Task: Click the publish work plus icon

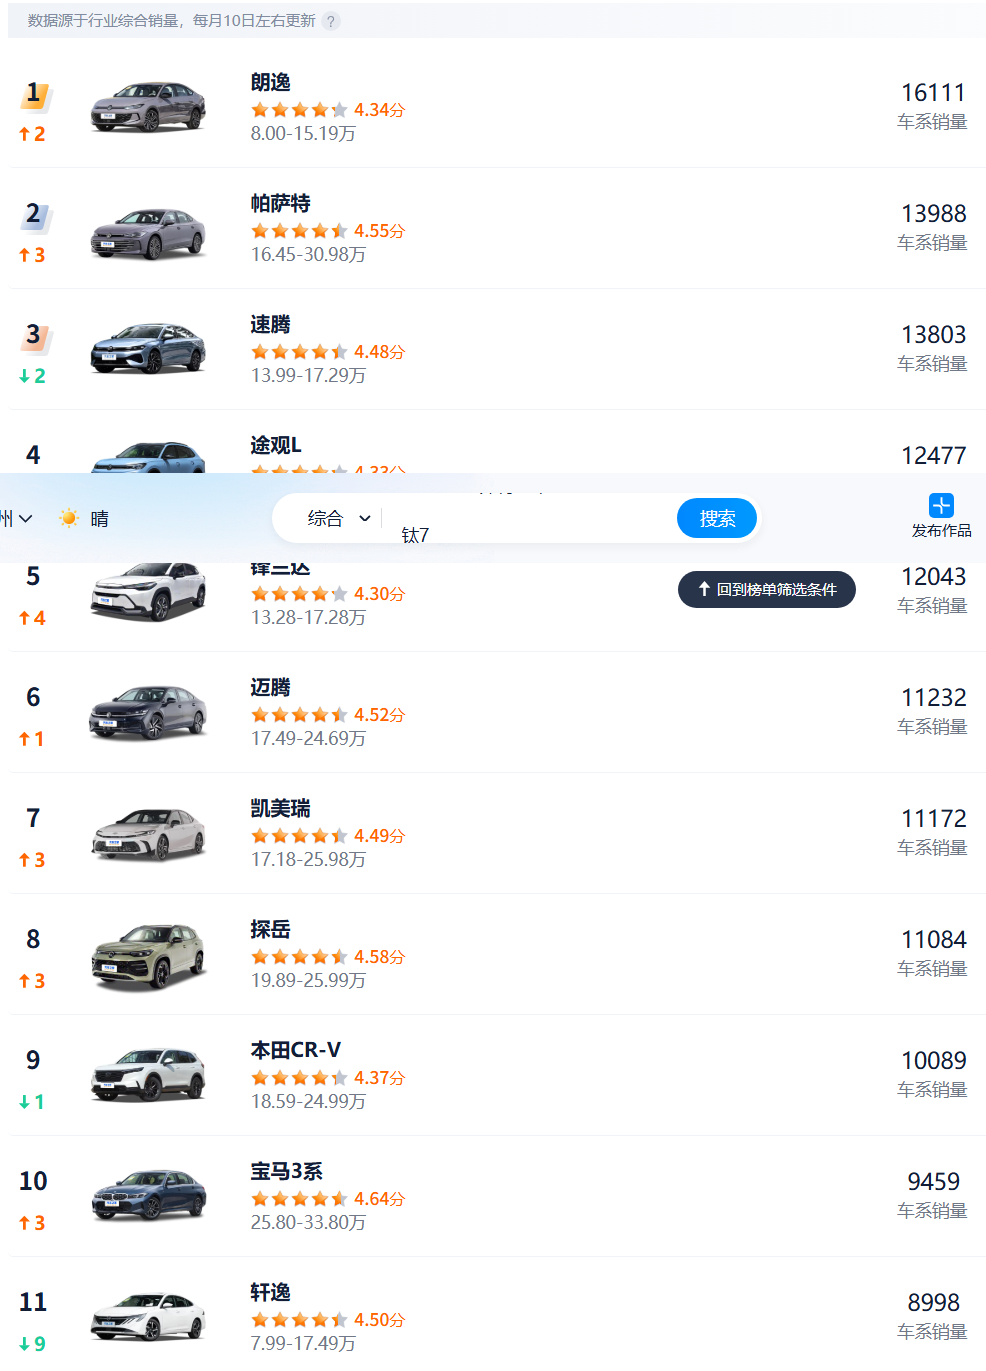Action: tap(941, 505)
